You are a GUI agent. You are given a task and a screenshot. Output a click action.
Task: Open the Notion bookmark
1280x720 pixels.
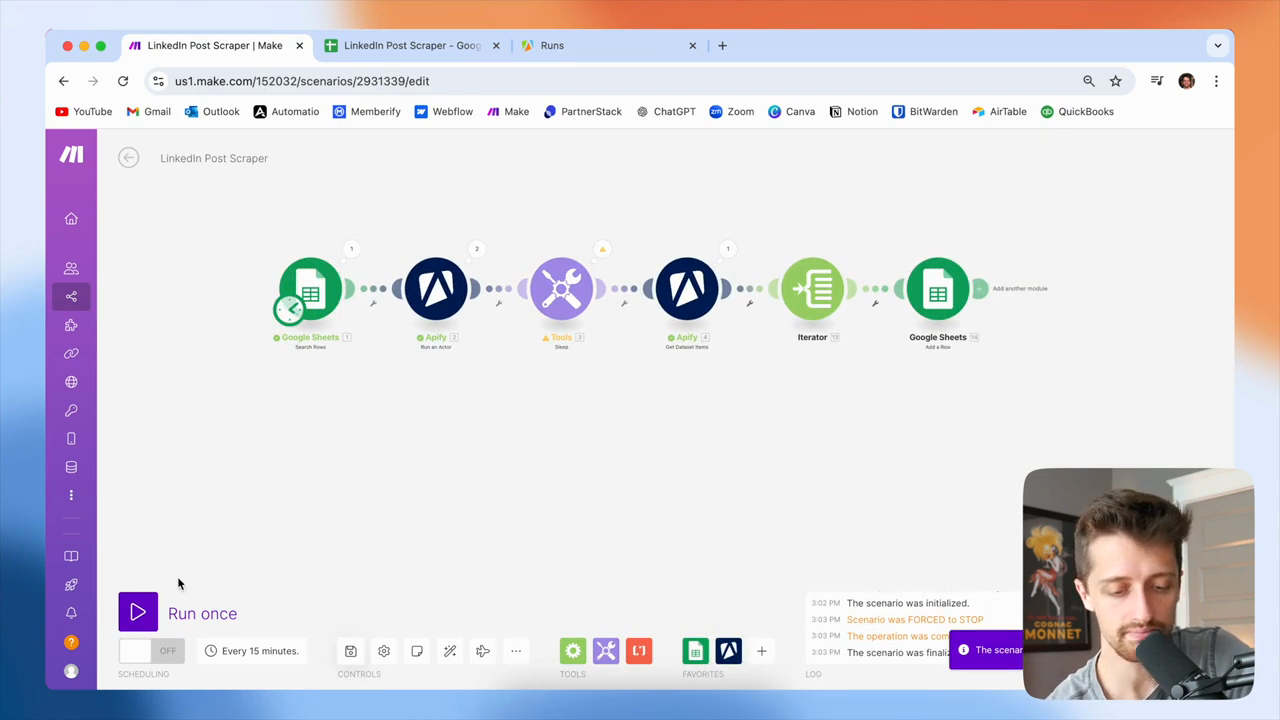853,112
